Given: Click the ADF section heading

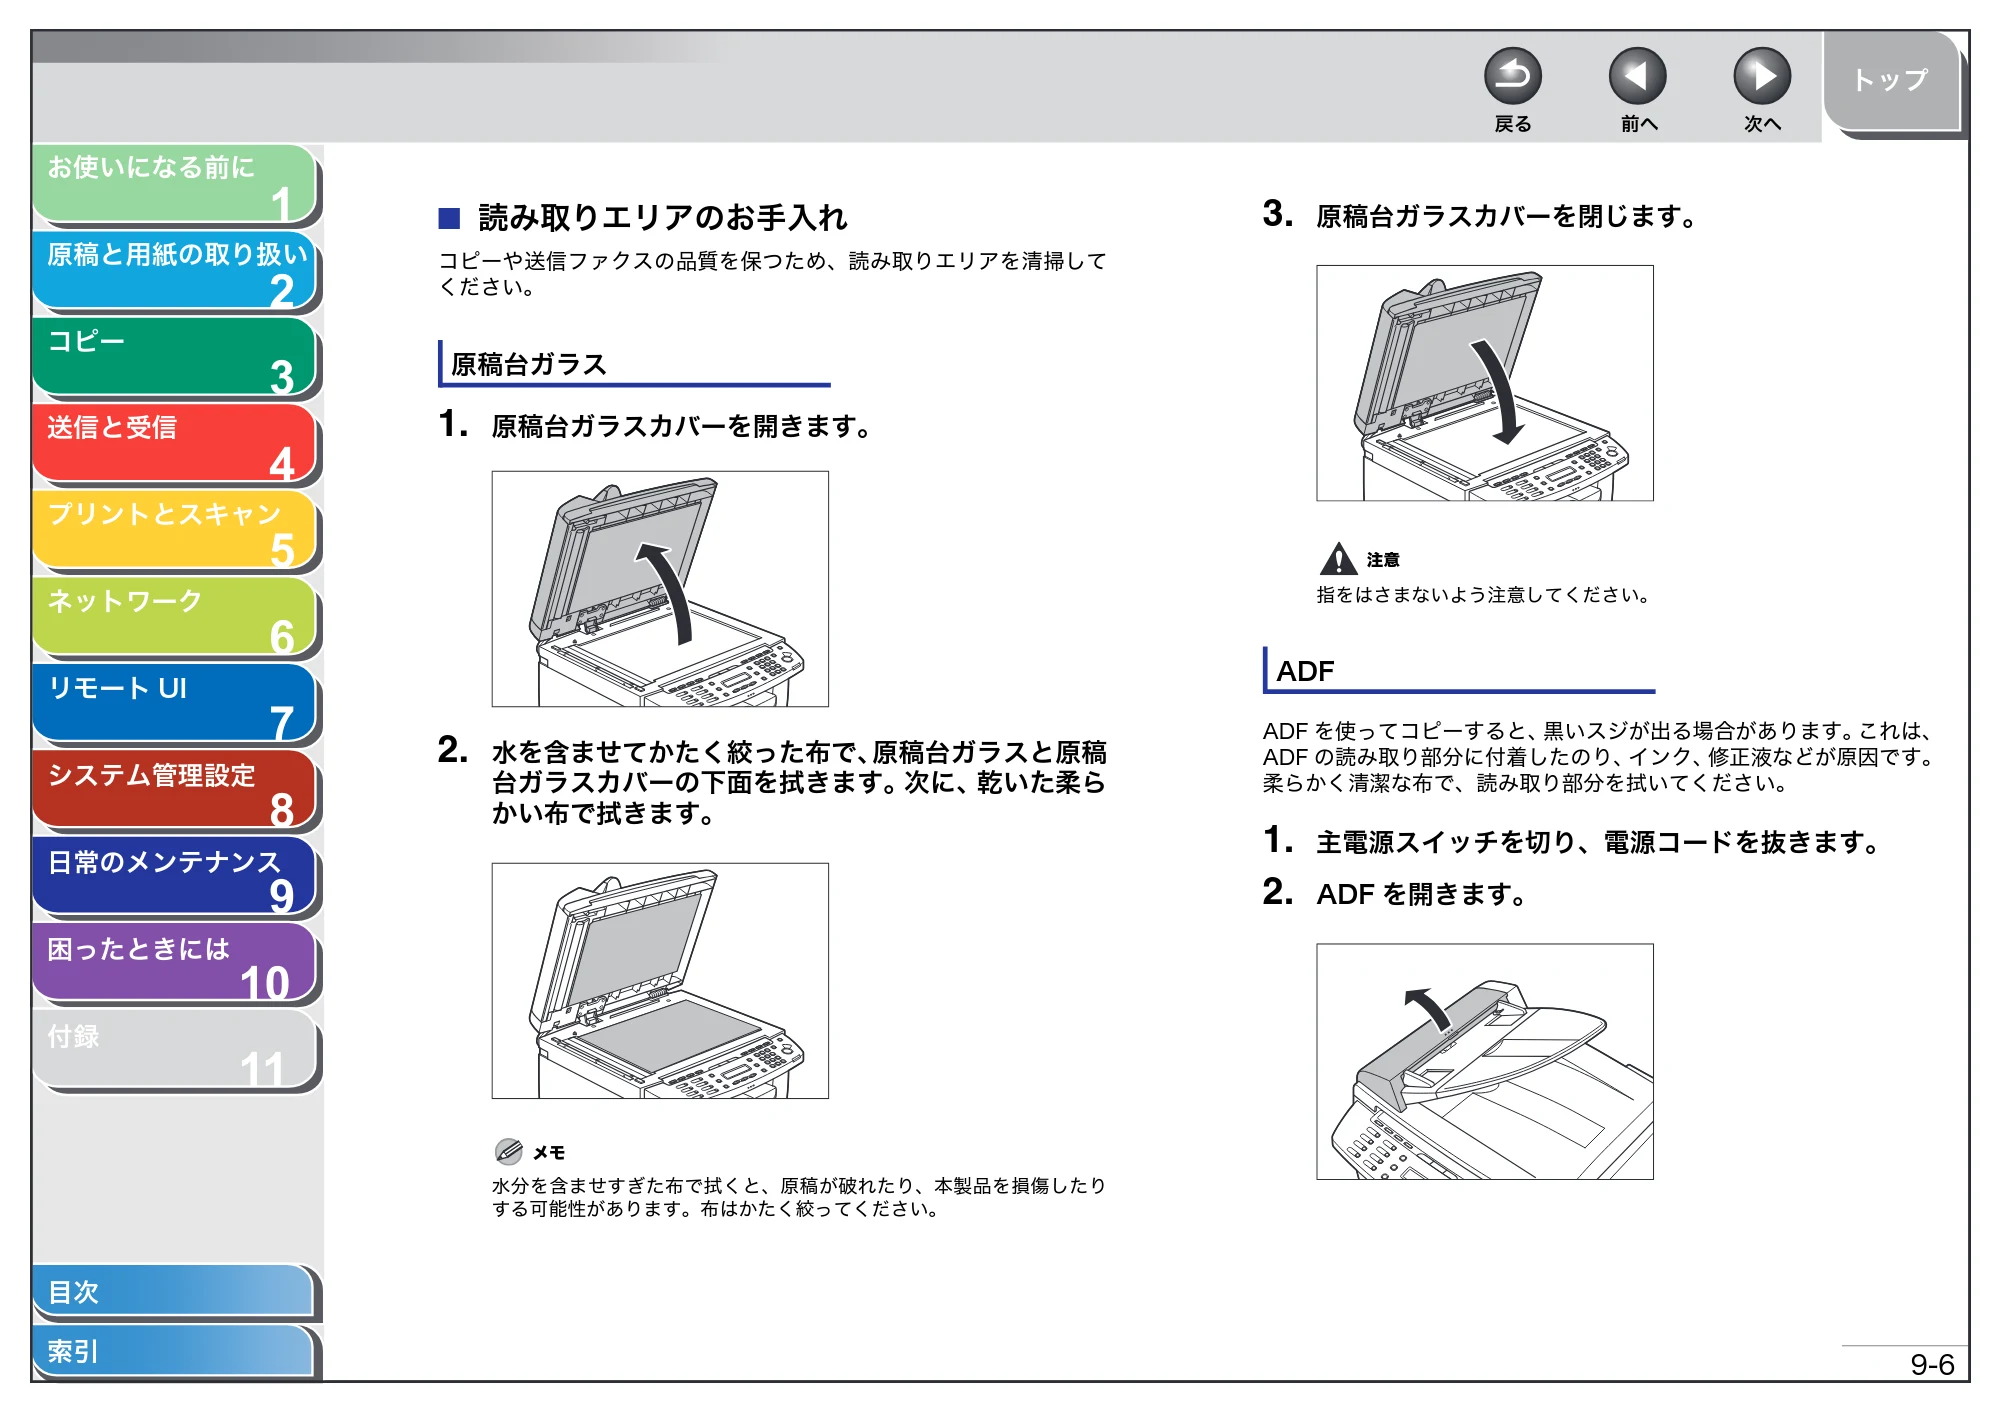Looking at the screenshot, I should 1305,671.
